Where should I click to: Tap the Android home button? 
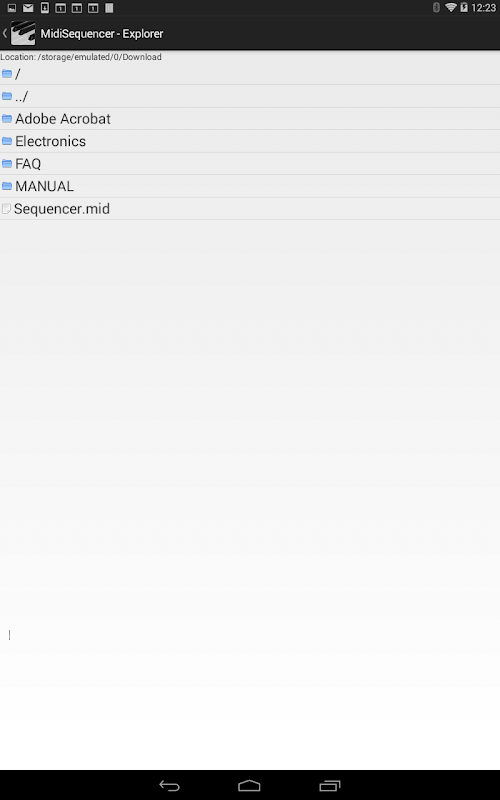click(x=249, y=786)
